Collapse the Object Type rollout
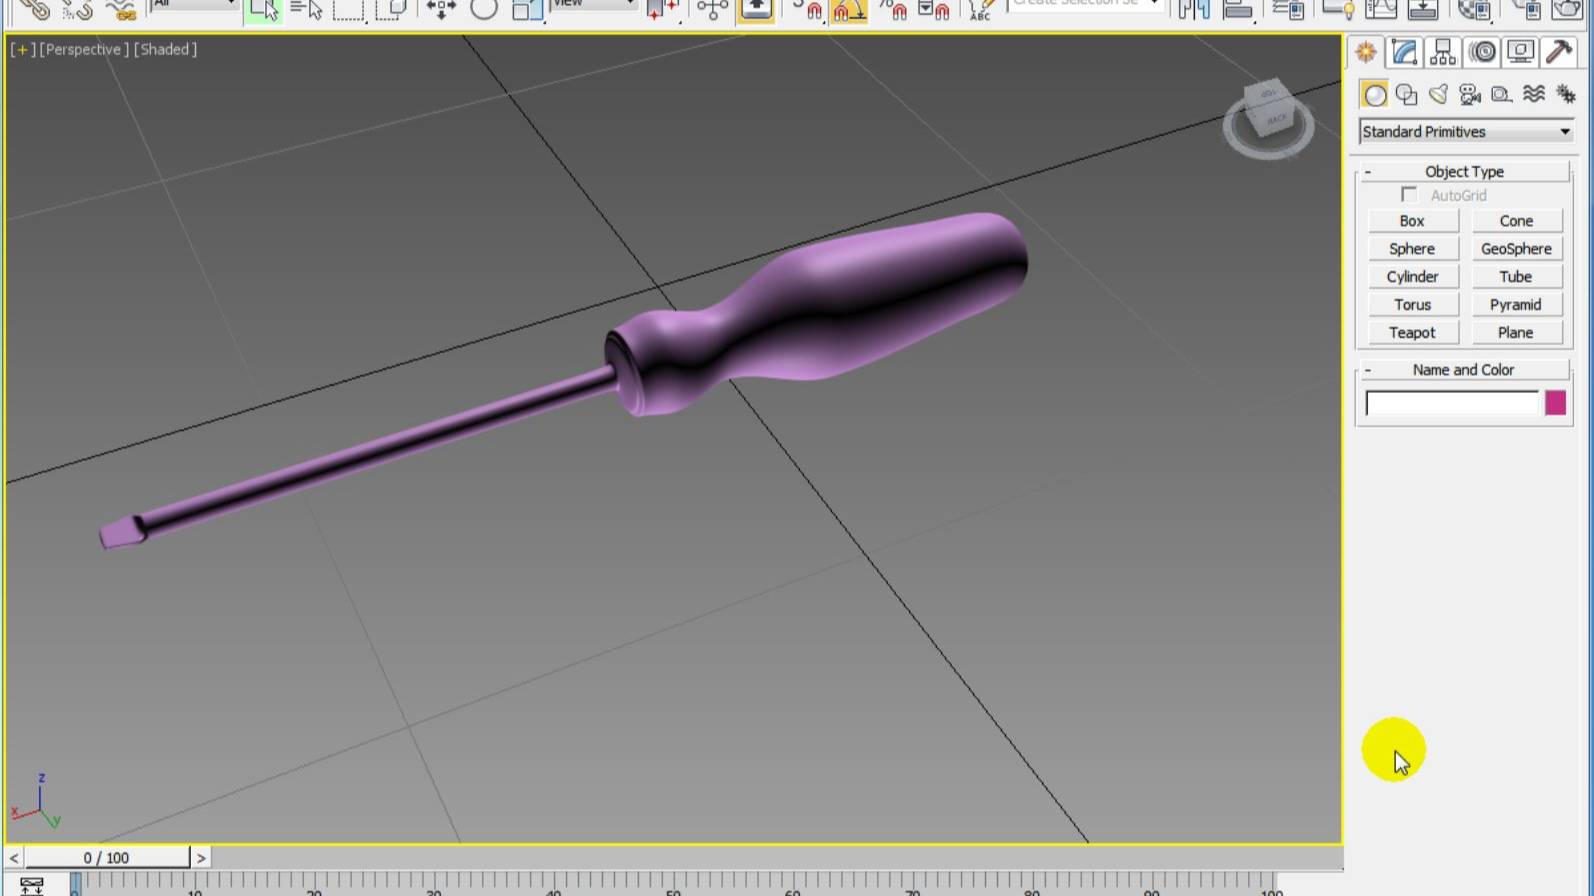 1463,172
